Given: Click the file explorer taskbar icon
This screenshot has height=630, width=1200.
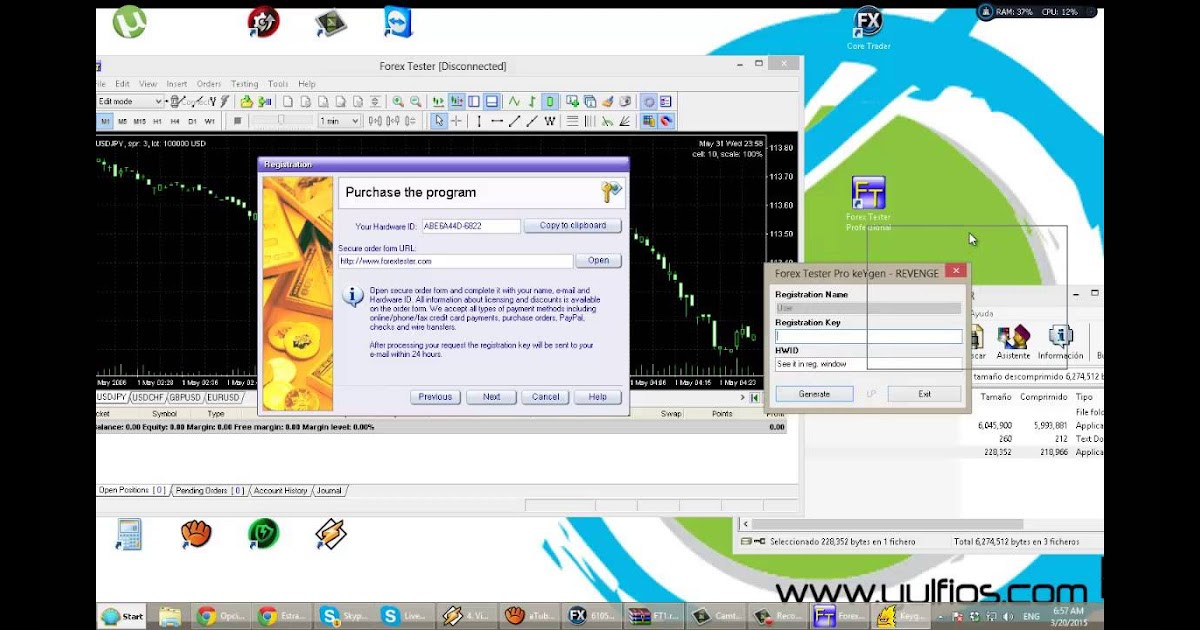Looking at the screenshot, I should point(170,616).
